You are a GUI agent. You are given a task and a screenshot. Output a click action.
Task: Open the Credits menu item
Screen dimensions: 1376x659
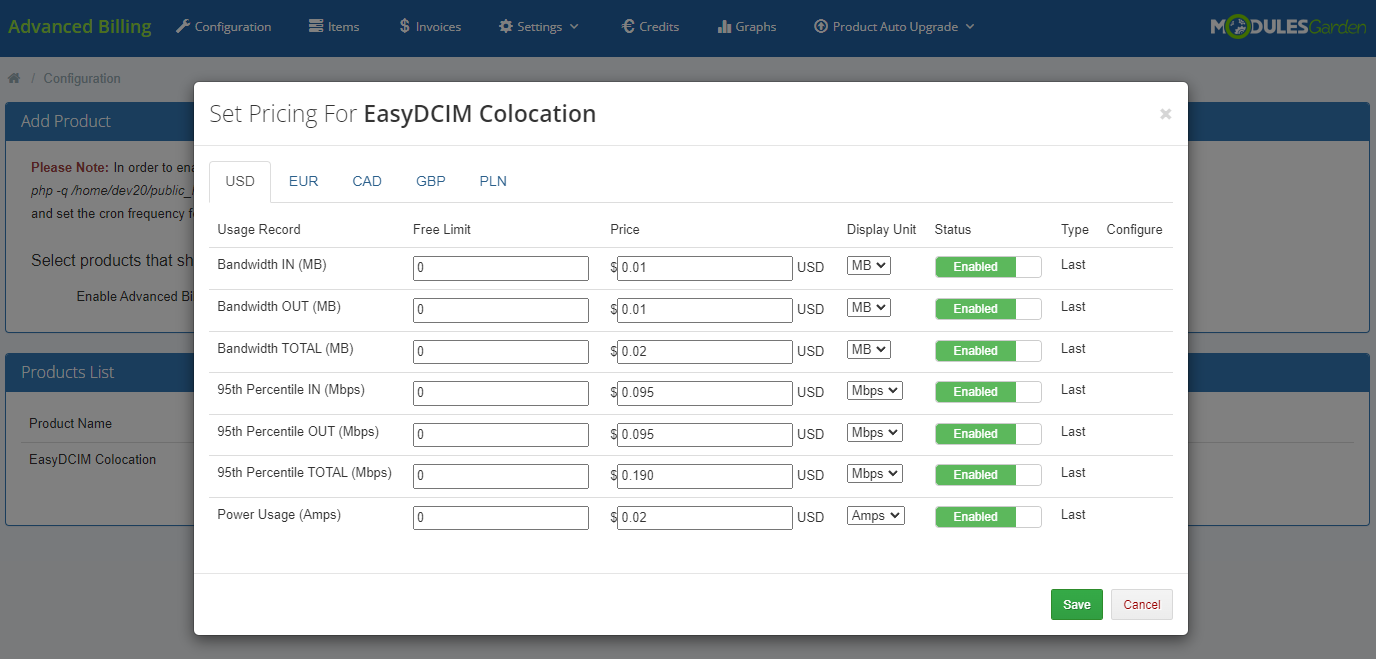point(650,26)
